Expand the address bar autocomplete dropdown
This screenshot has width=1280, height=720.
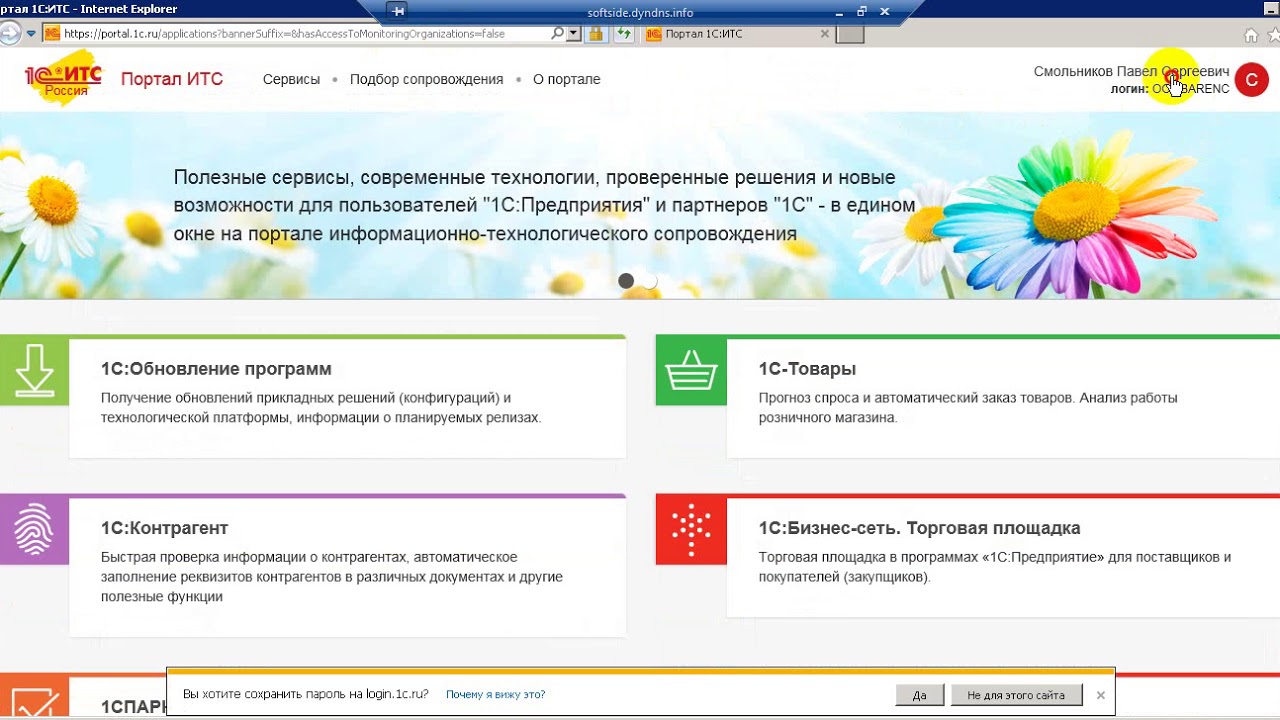pyautogui.click(x=573, y=33)
